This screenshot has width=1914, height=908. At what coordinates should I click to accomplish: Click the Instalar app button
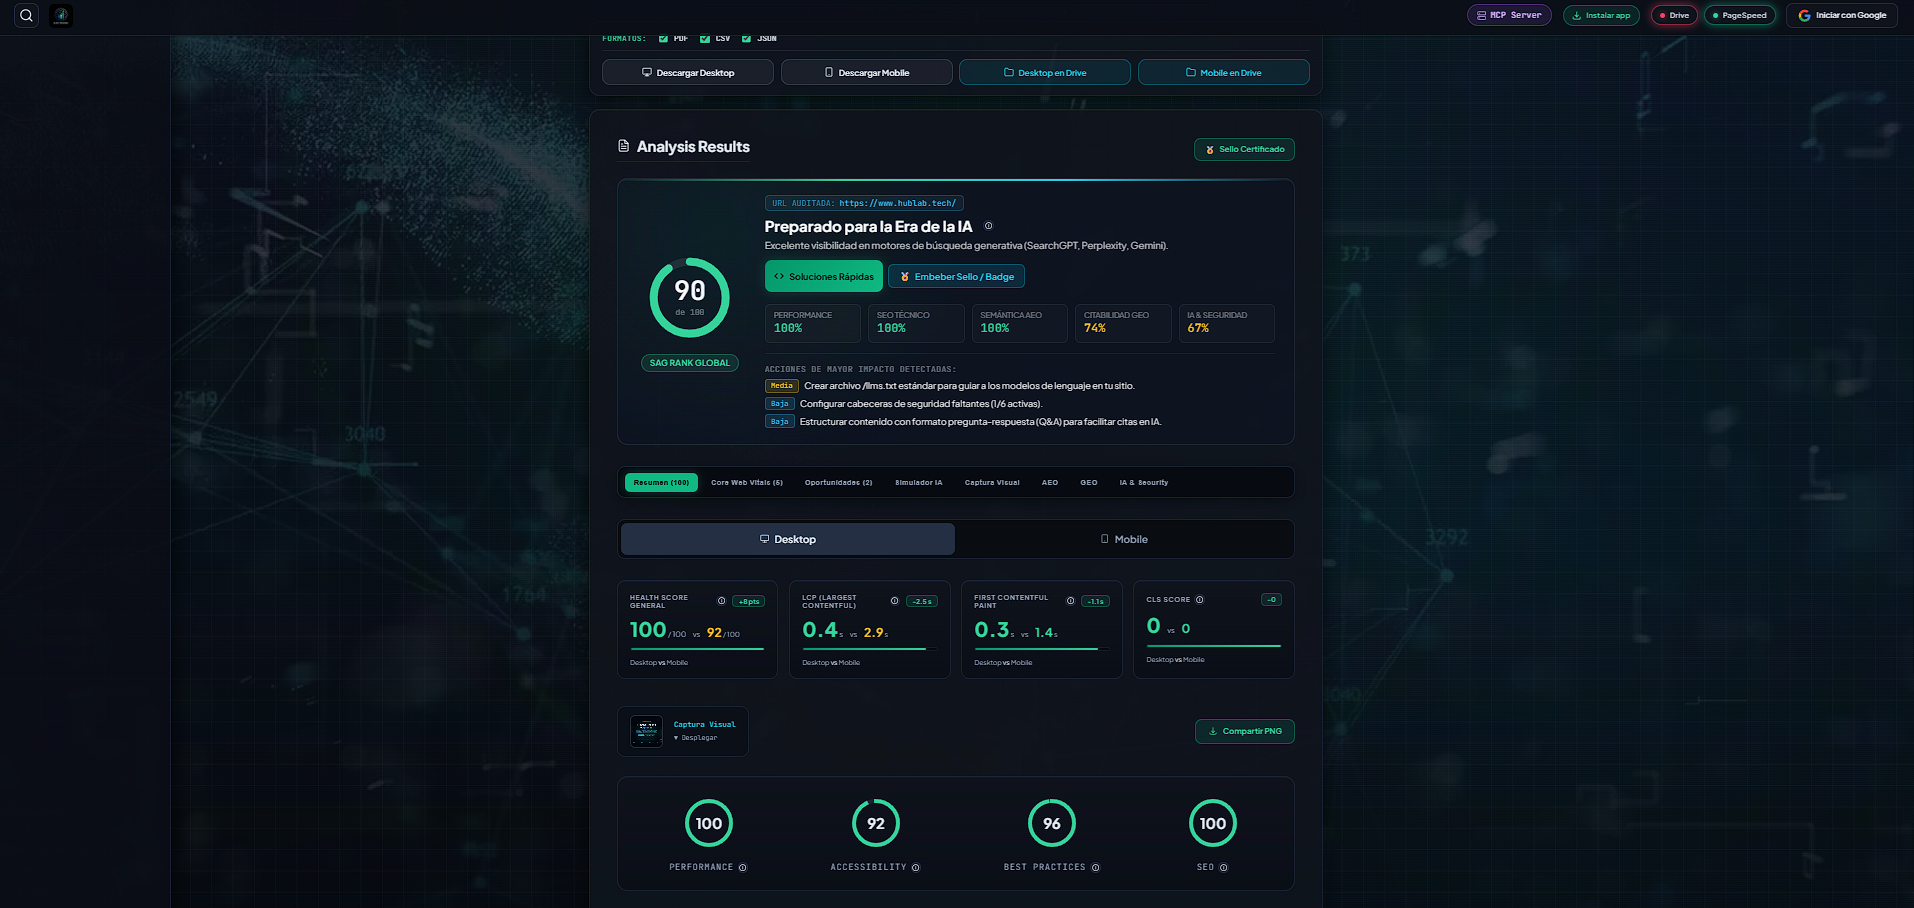tap(1601, 15)
